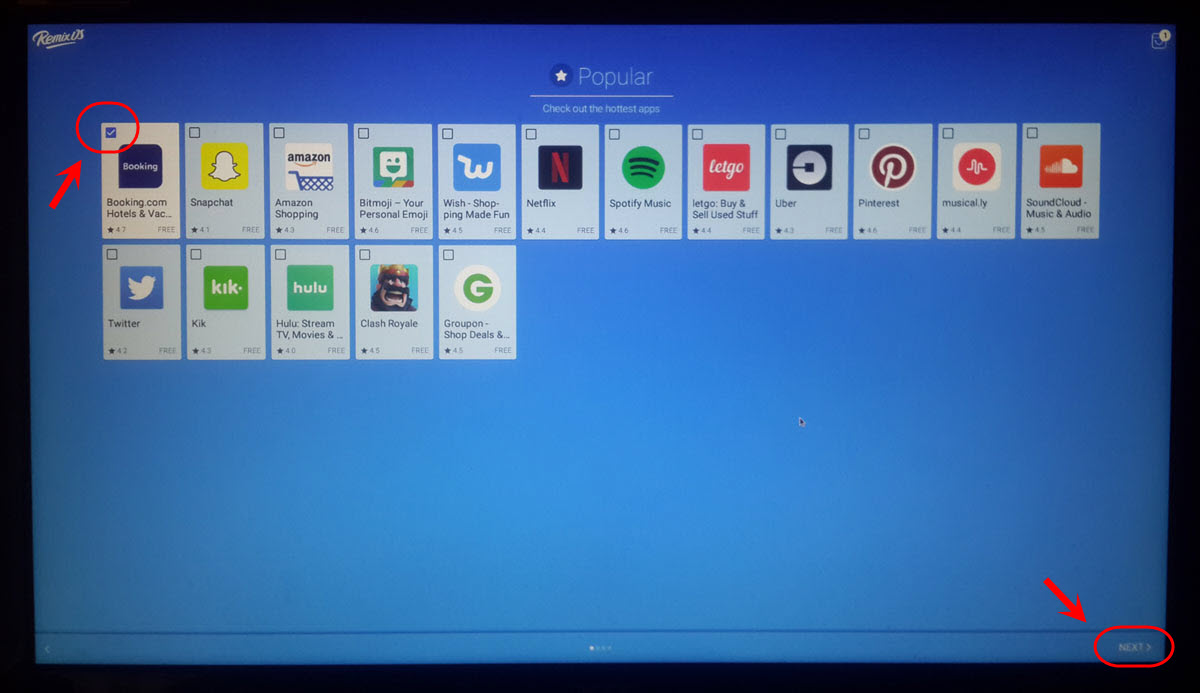The image size is (1200, 693).
Task: Click the star icon beside Popular heading
Action: (561, 76)
